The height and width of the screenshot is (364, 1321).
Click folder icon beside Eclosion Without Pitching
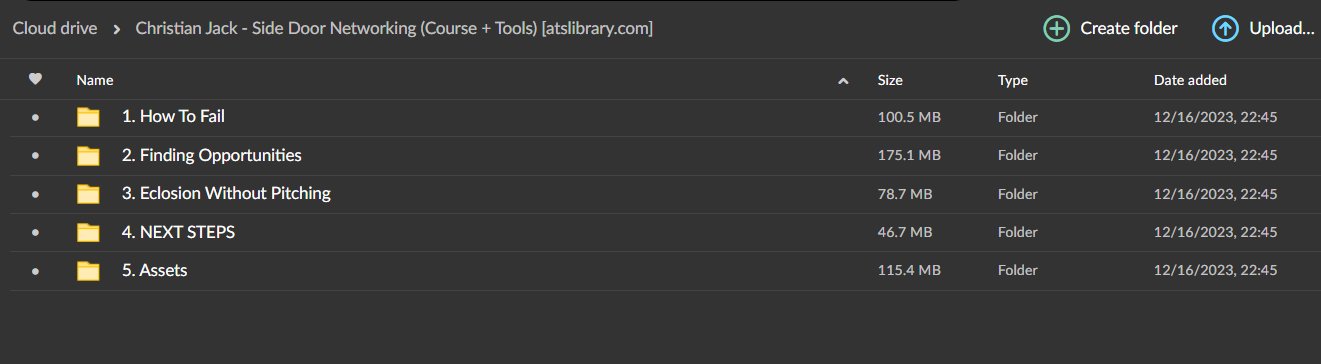89,194
